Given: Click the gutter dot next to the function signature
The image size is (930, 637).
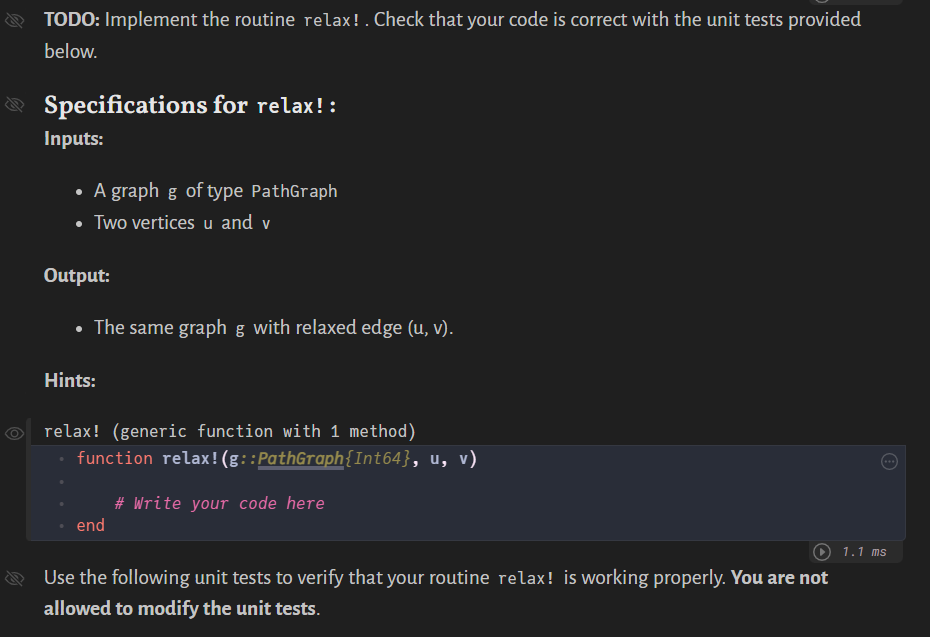Looking at the screenshot, I should click(x=62, y=459).
